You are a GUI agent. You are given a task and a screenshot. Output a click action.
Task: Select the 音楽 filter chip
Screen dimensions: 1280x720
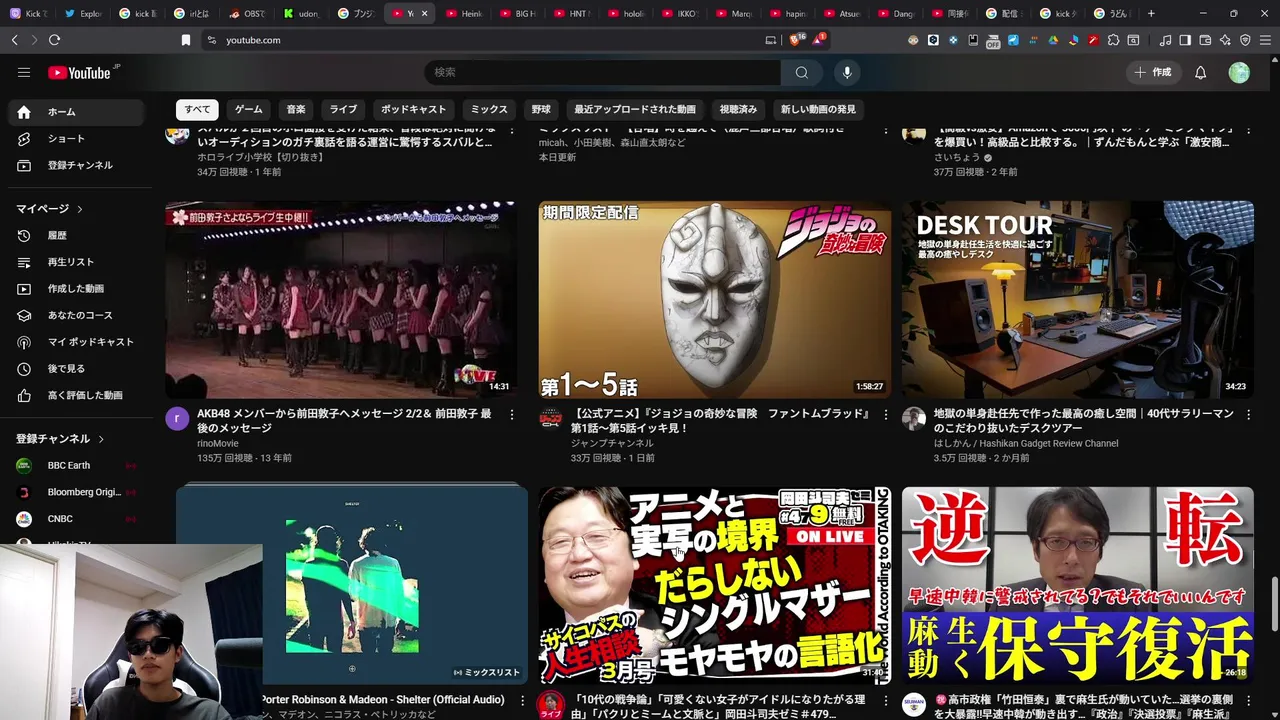pos(296,109)
